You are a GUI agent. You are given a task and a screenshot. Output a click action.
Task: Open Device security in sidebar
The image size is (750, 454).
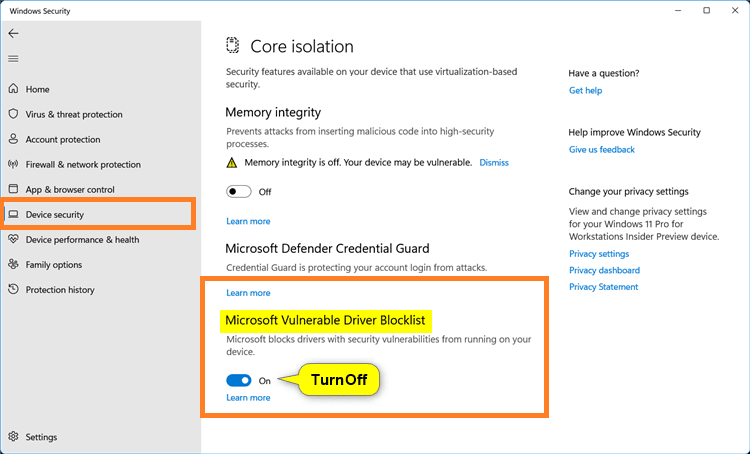[x=55, y=214]
